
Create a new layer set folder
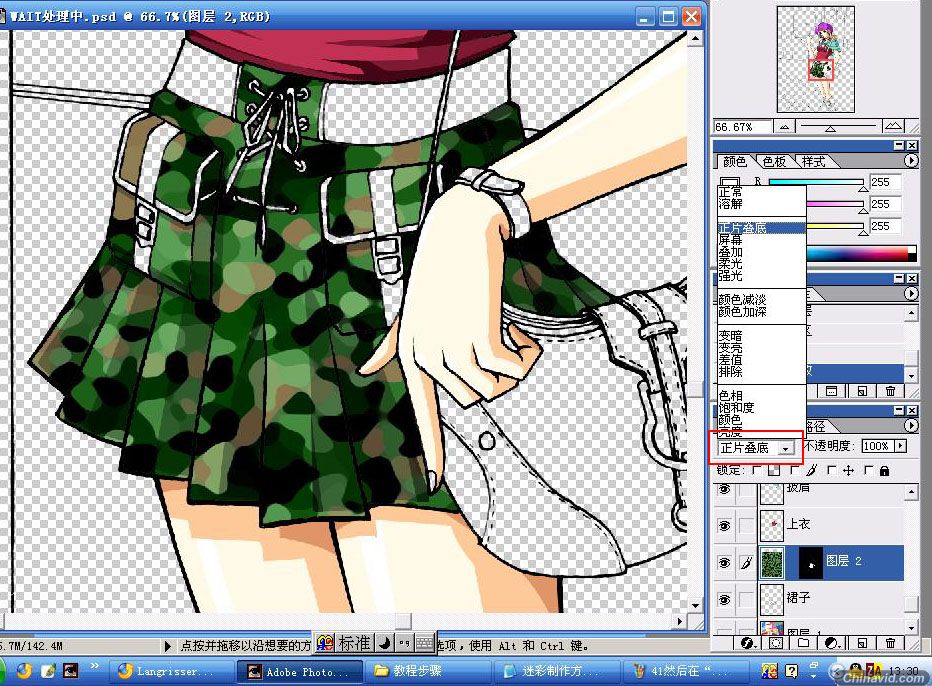804,643
